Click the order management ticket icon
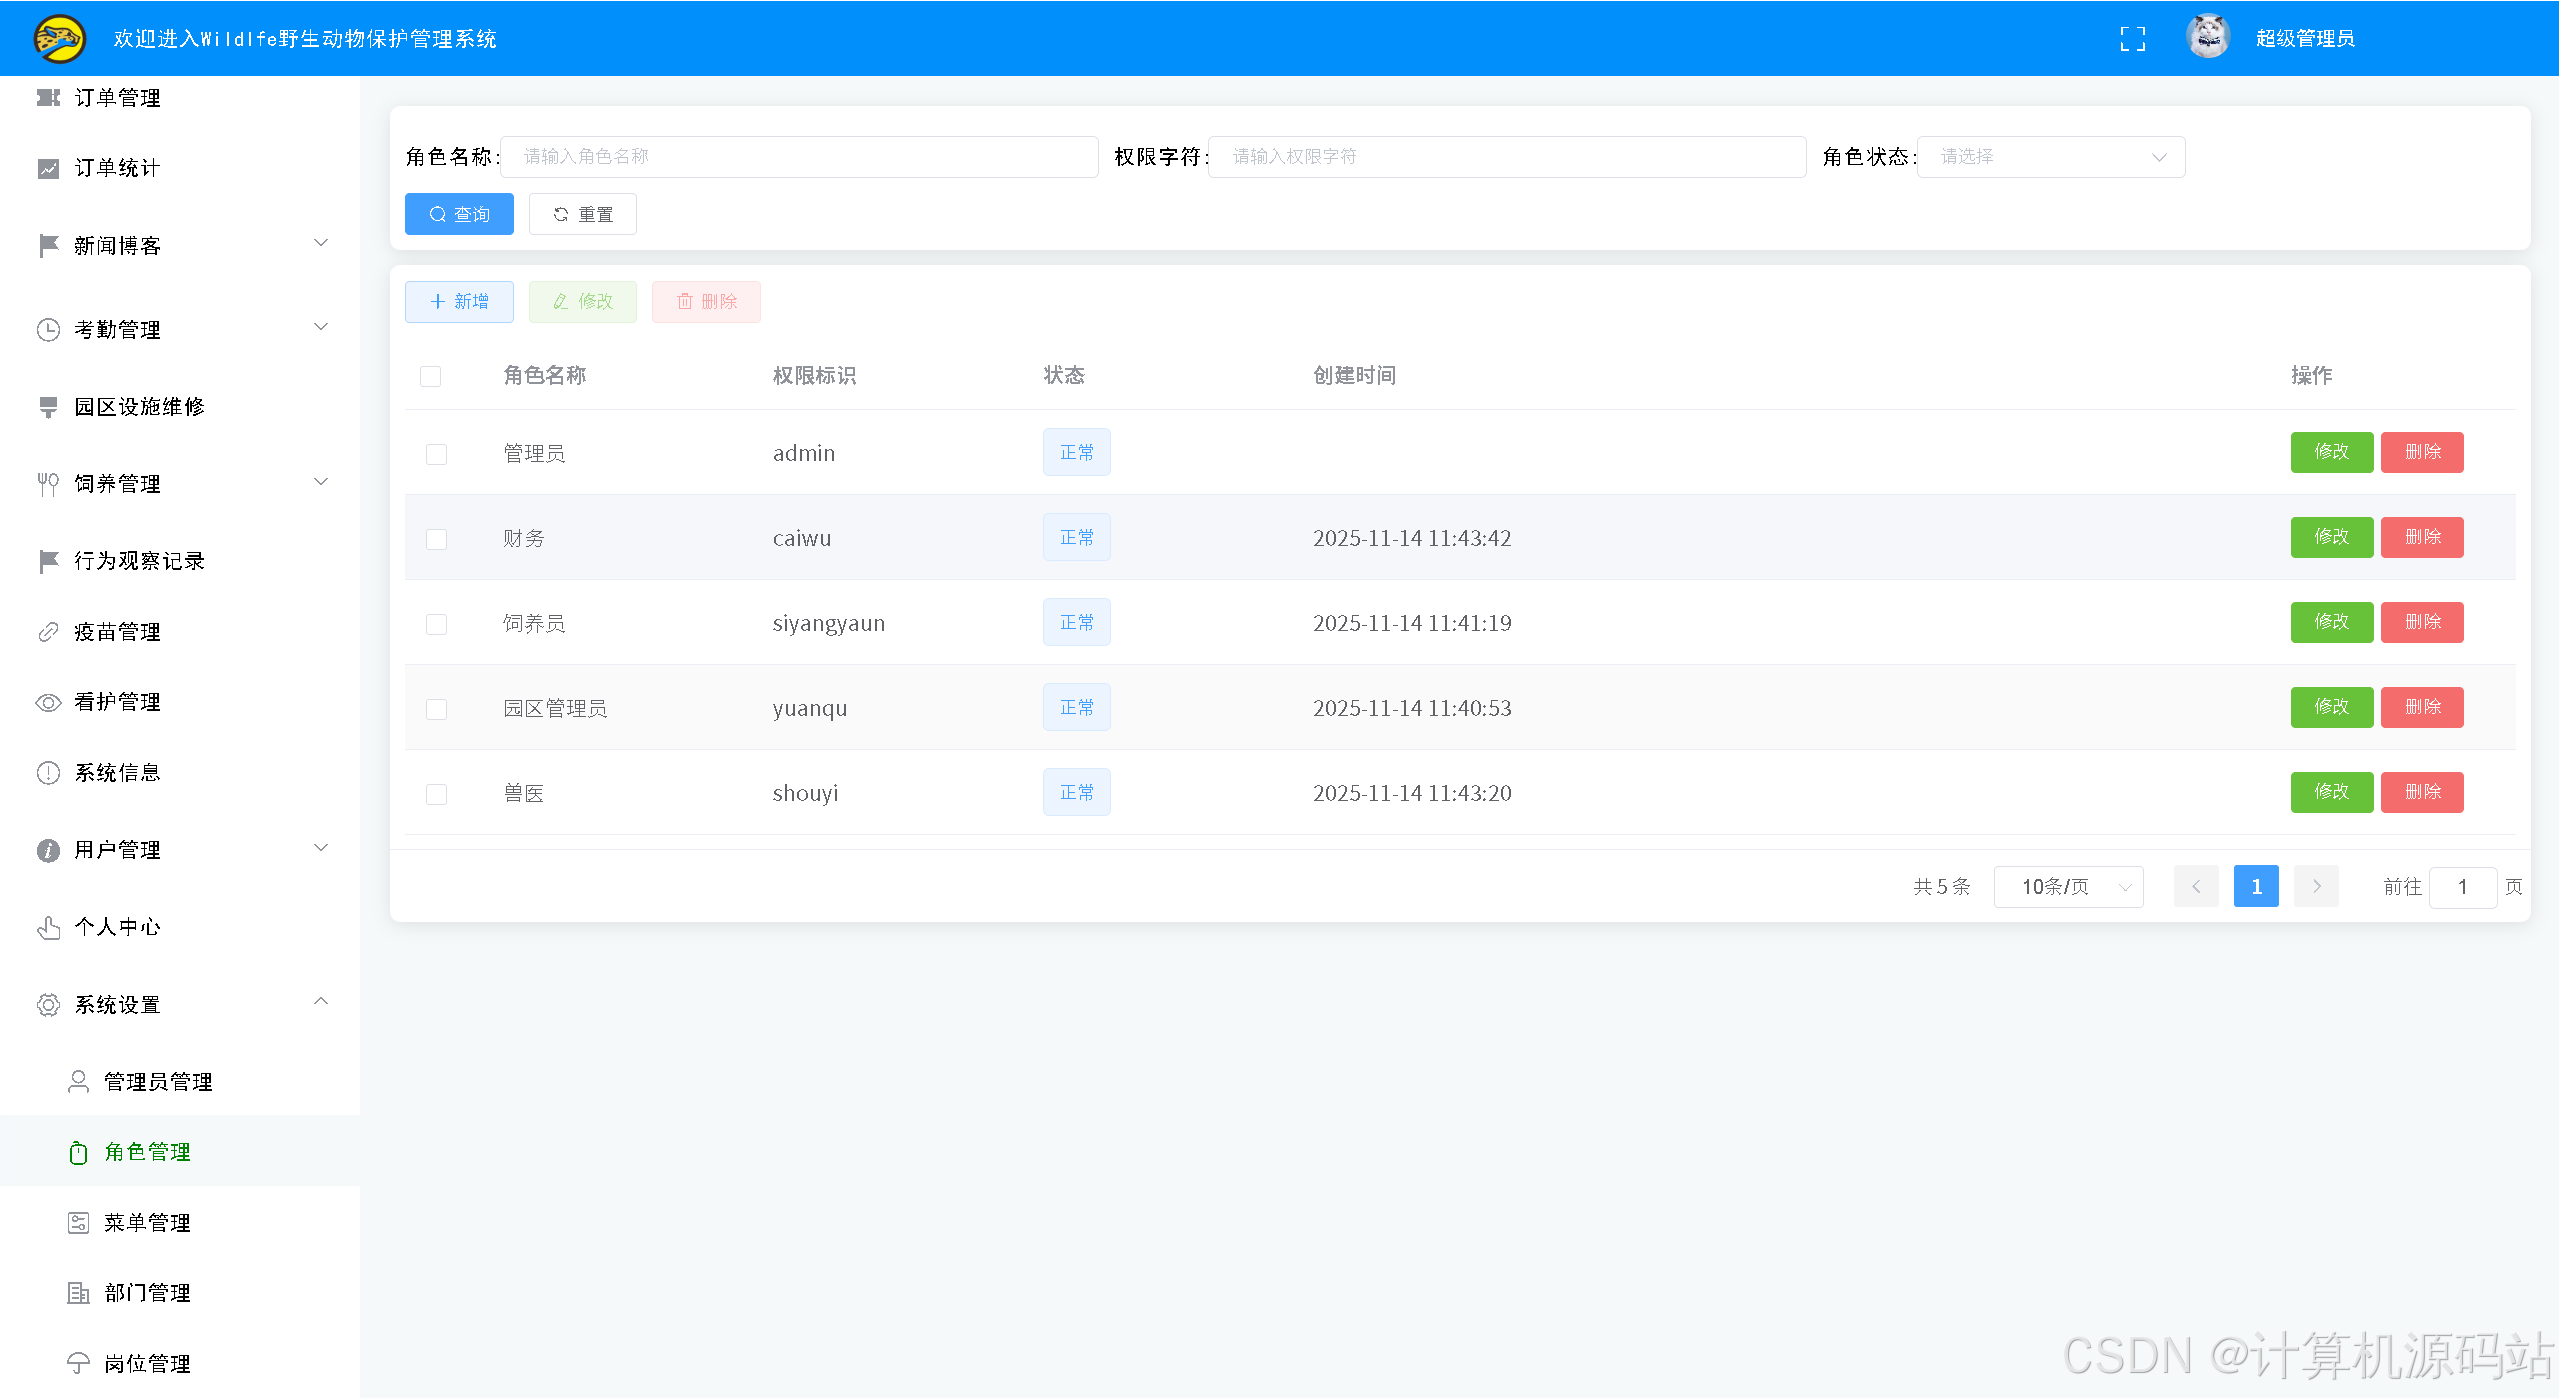Viewport: 2559px width, 1398px height. (x=48, y=98)
